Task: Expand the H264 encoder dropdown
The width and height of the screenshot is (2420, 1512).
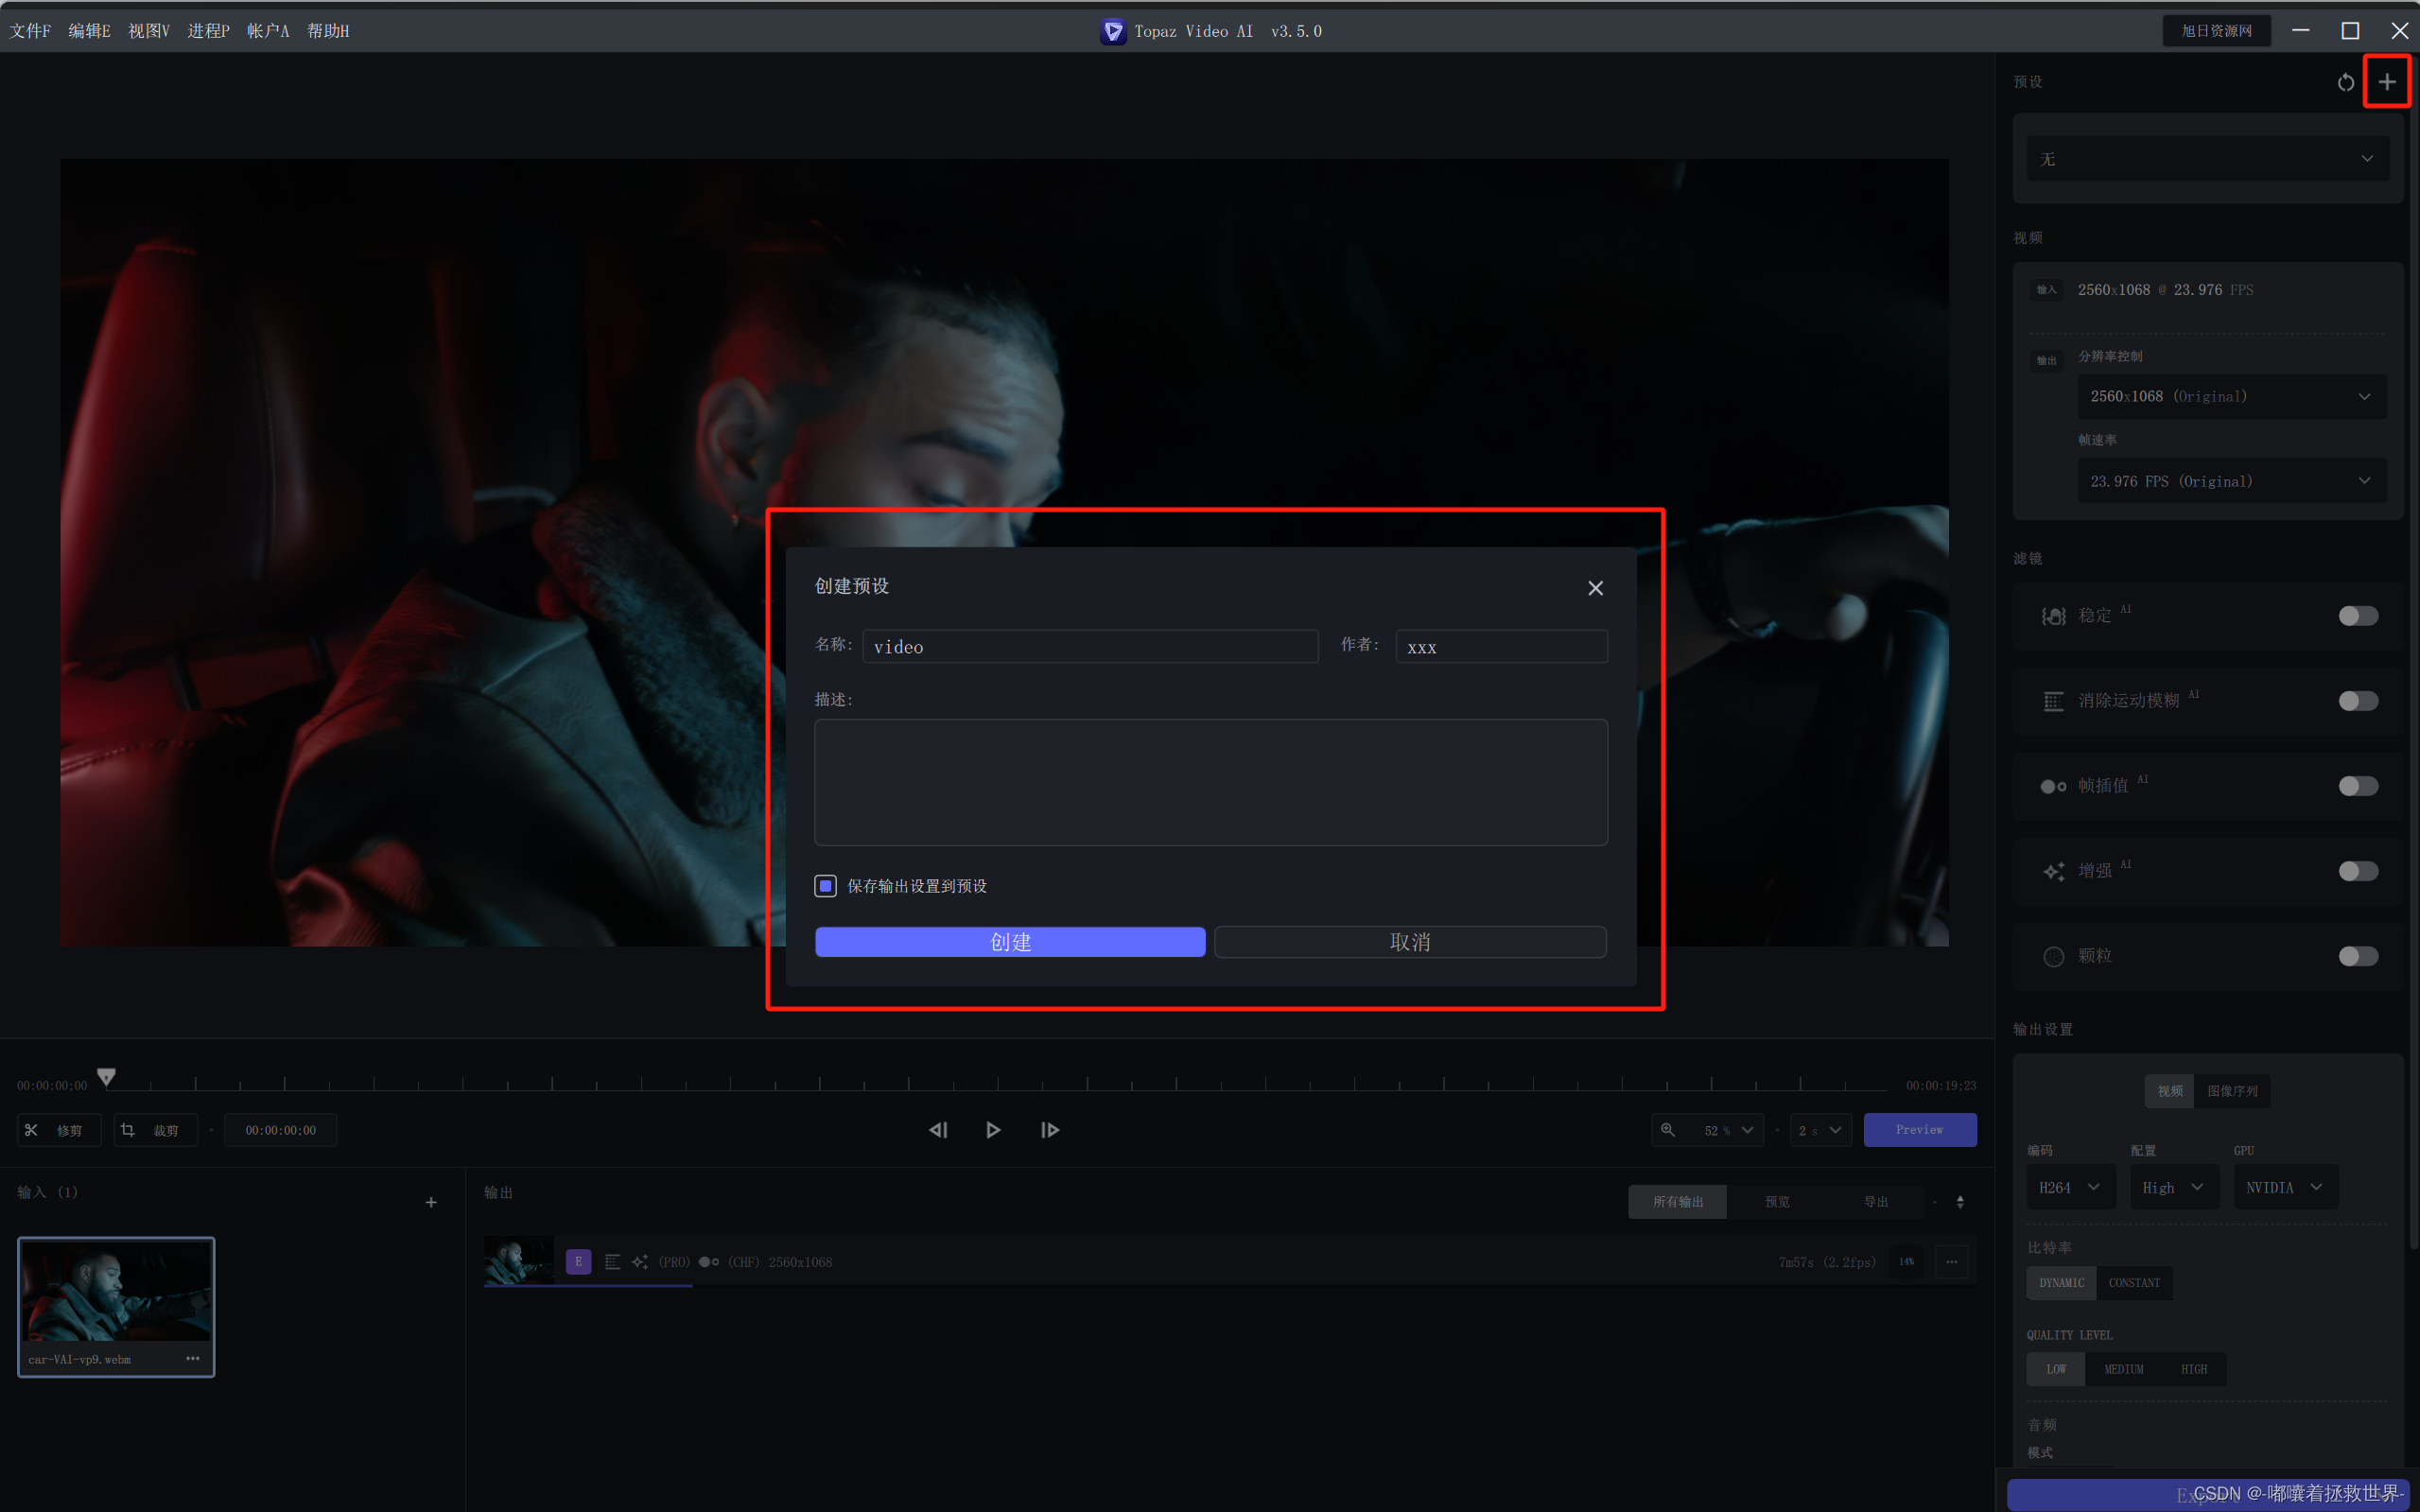Action: [x=2069, y=1187]
